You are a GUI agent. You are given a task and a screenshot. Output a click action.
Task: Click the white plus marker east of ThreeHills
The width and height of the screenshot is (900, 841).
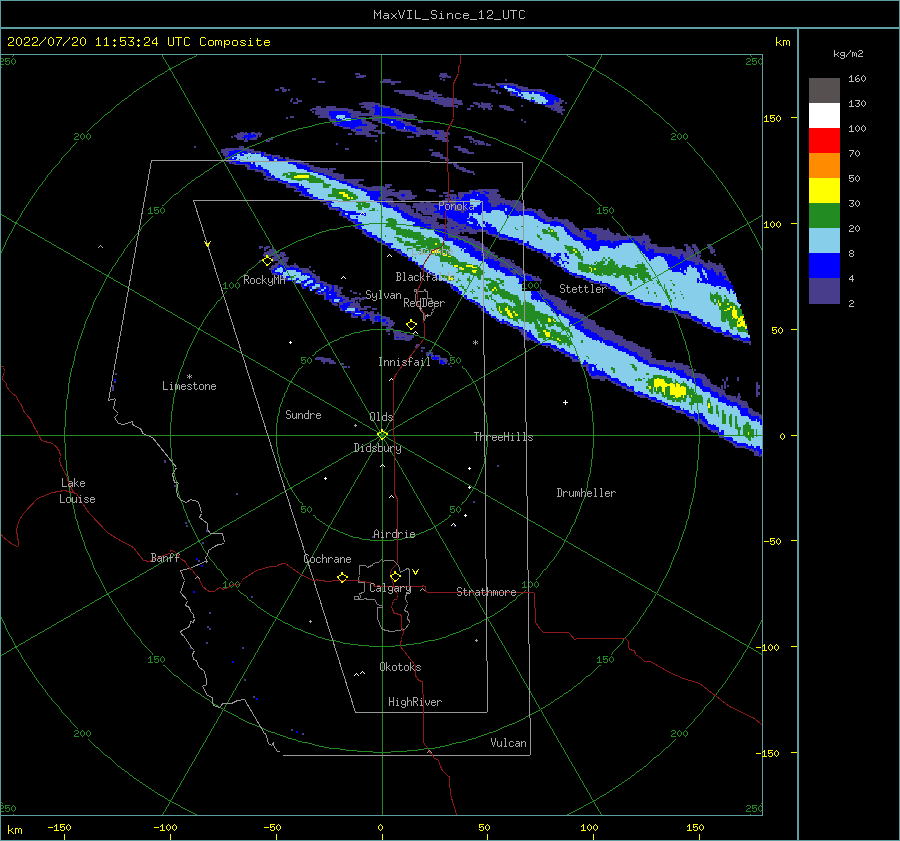[x=565, y=402]
